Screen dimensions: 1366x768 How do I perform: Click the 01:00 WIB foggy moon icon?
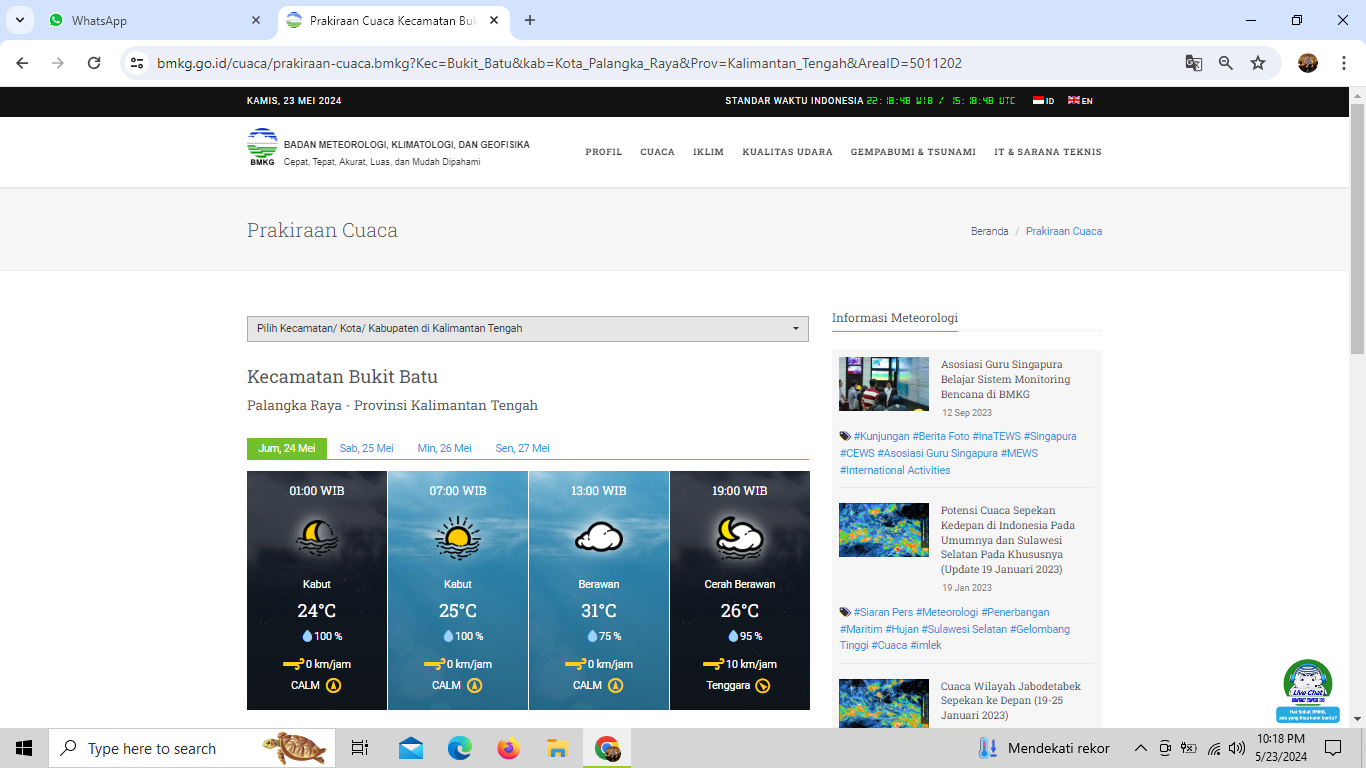coord(317,538)
